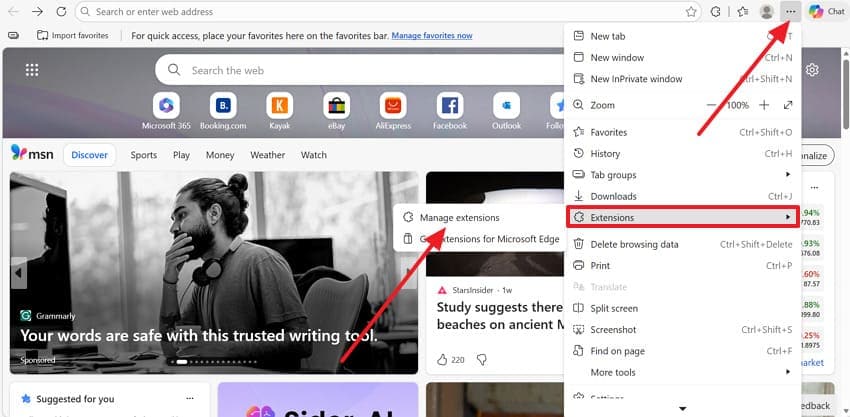Open the AliExpress shortcut tile
Screen dimensions: 850x417
tap(393, 111)
